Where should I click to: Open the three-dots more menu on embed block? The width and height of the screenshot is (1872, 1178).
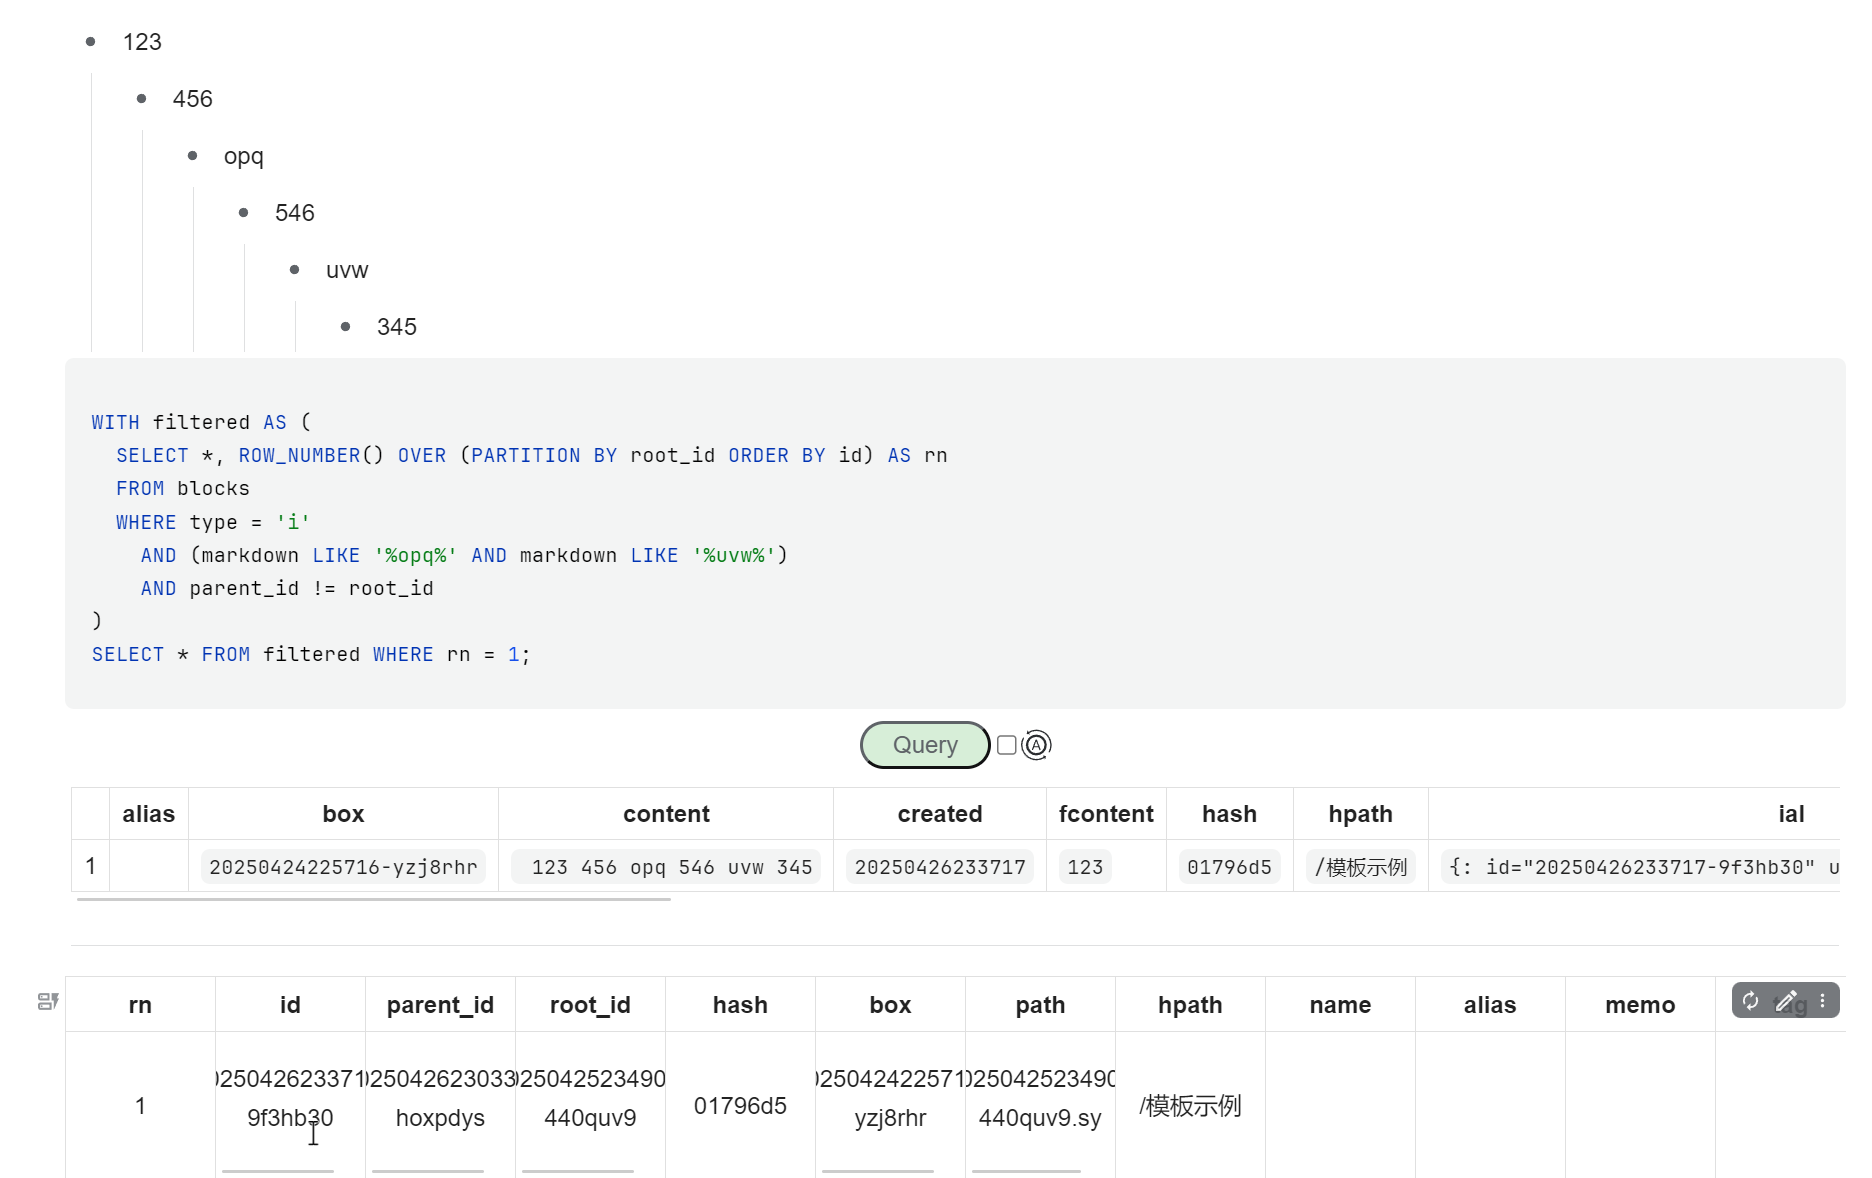point(1822,1001)
